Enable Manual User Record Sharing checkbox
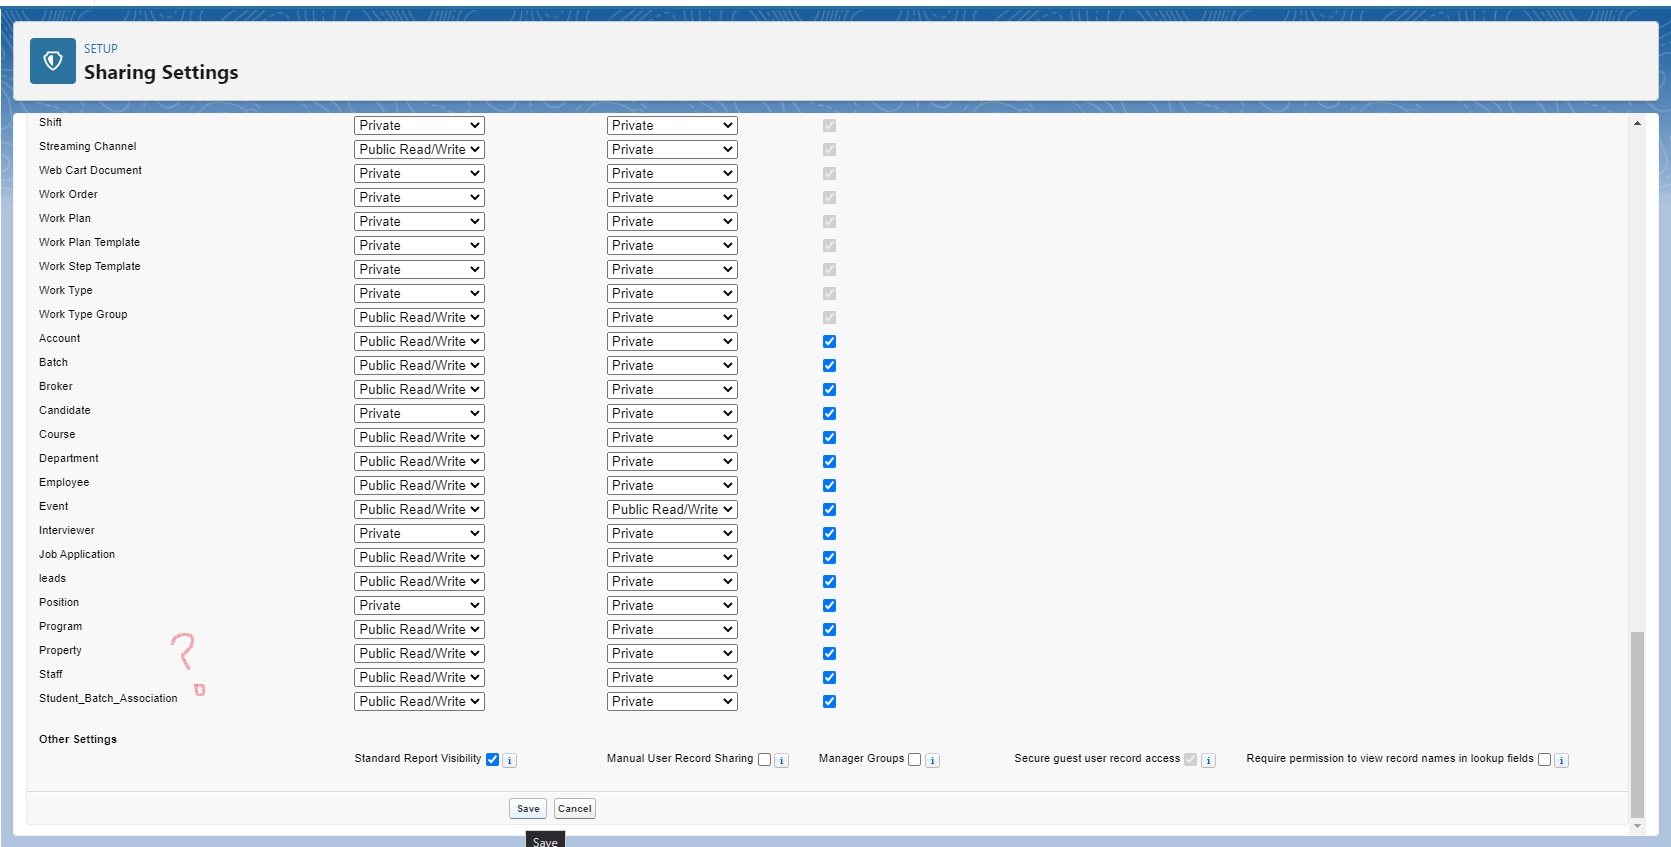 764,759
